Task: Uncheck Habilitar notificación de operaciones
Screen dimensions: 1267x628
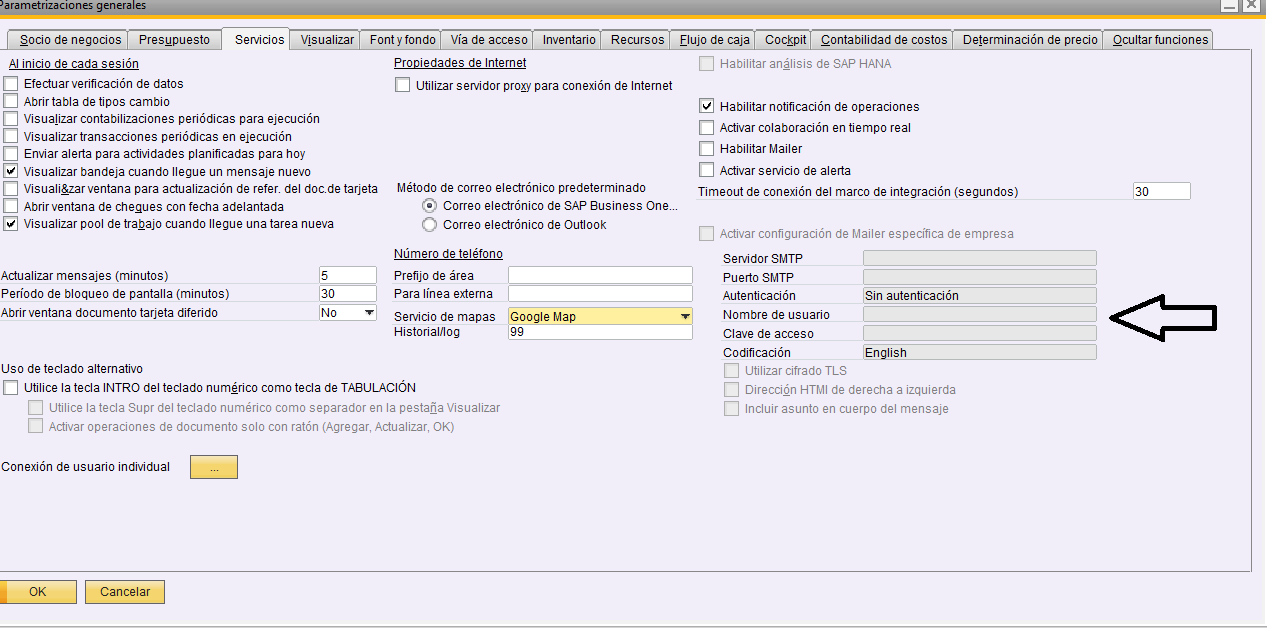Action: point(707,106)
